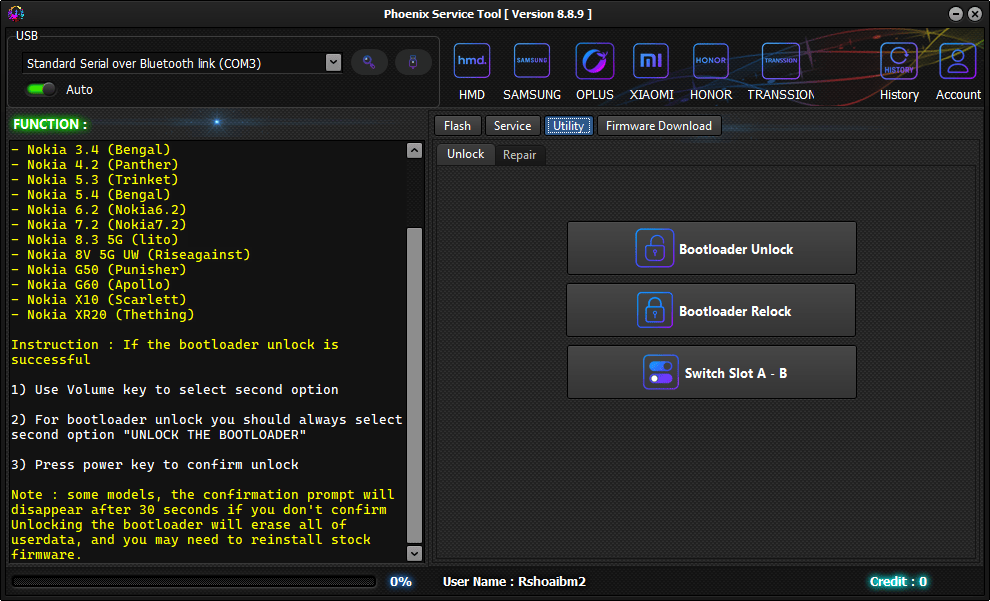This screenshot has height=601, width=990.
Task: Switch to the Flash tab
Action: 457,126
